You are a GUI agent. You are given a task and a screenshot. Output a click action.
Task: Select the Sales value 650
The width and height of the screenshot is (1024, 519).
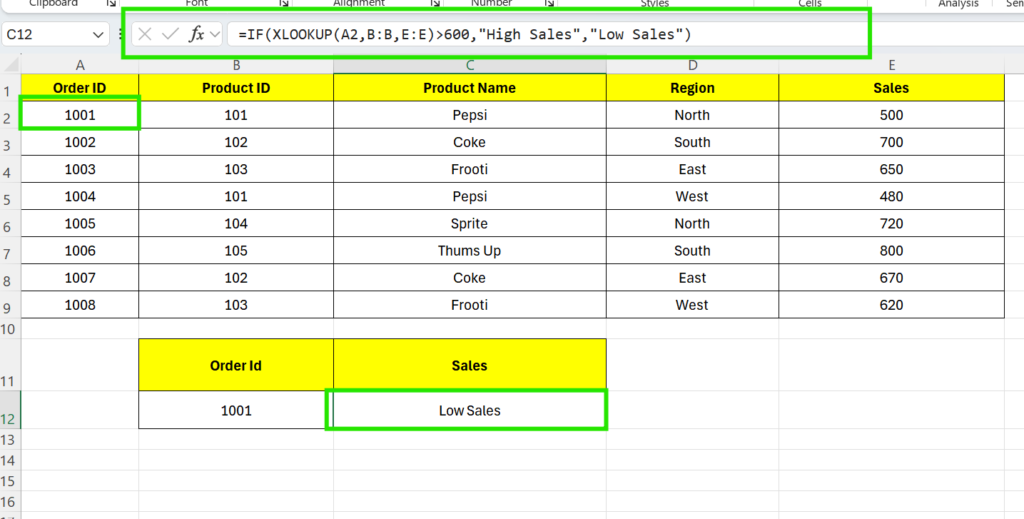[891, 169]
